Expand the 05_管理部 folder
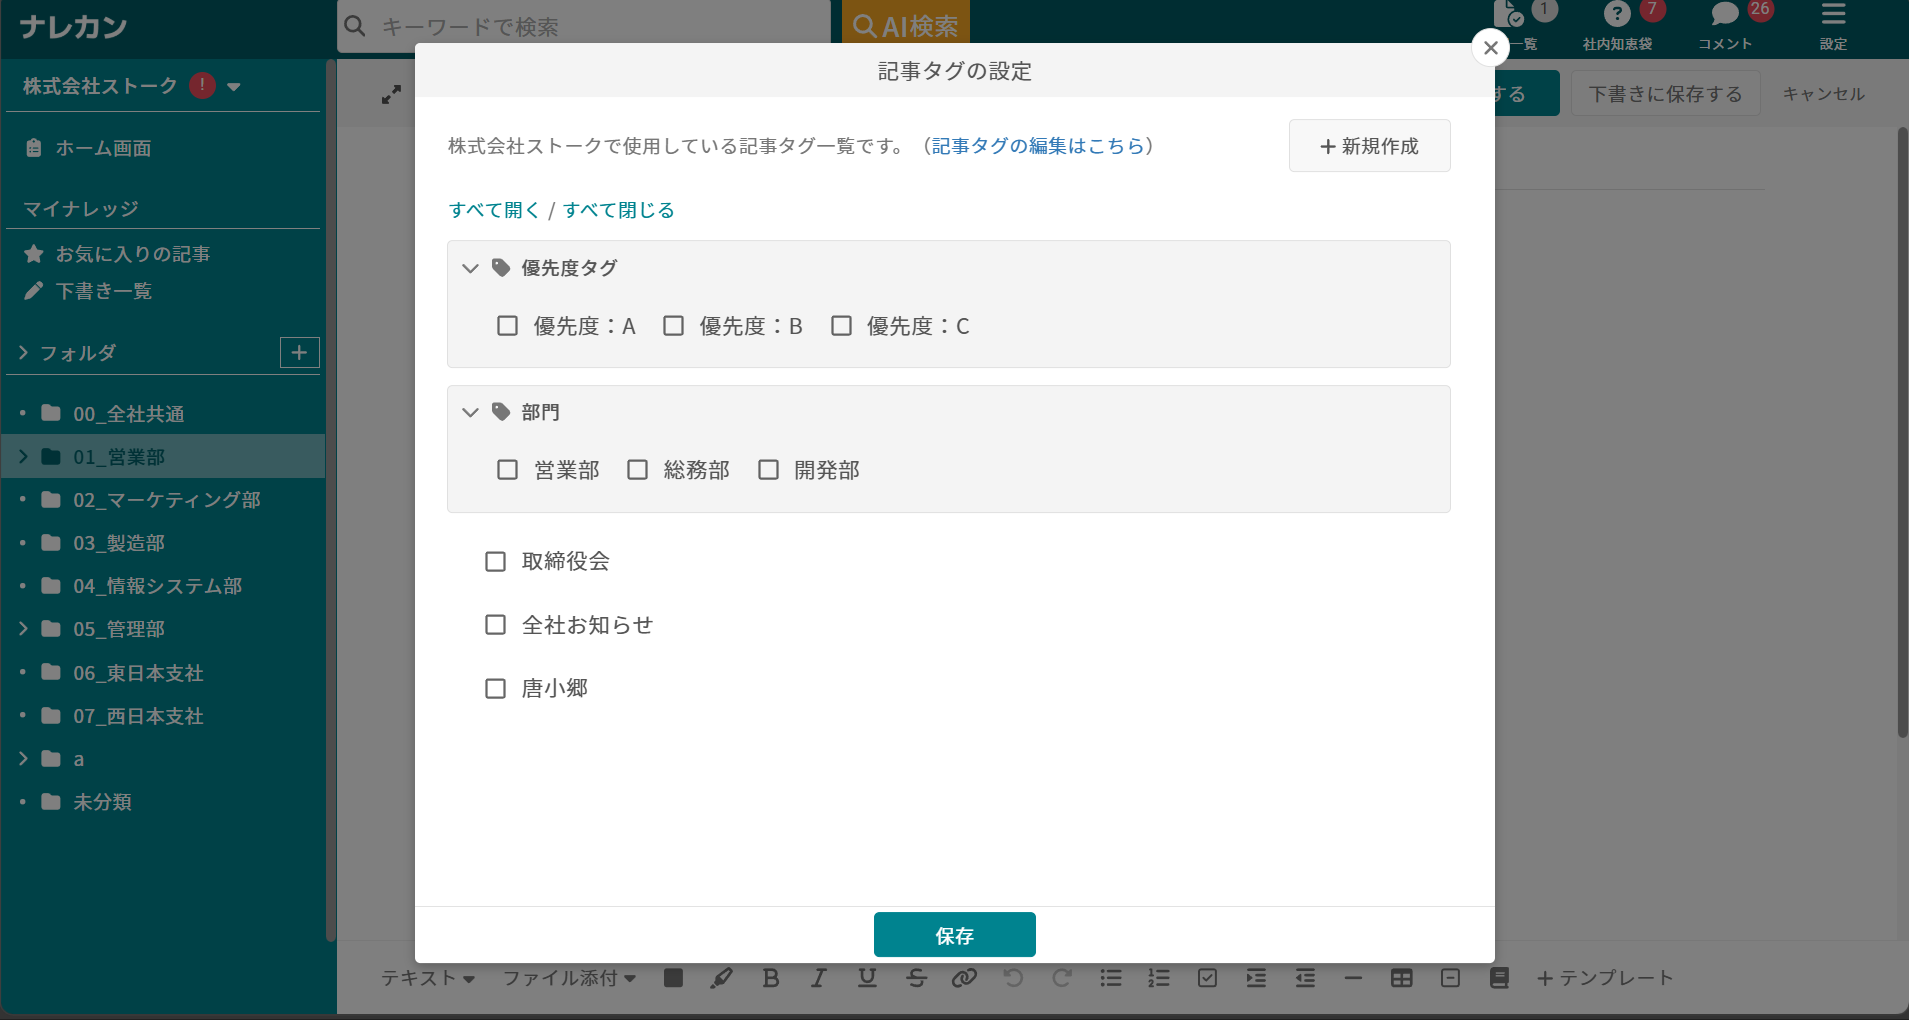Screen dimensions: 1909x1020 coord(23,628)
